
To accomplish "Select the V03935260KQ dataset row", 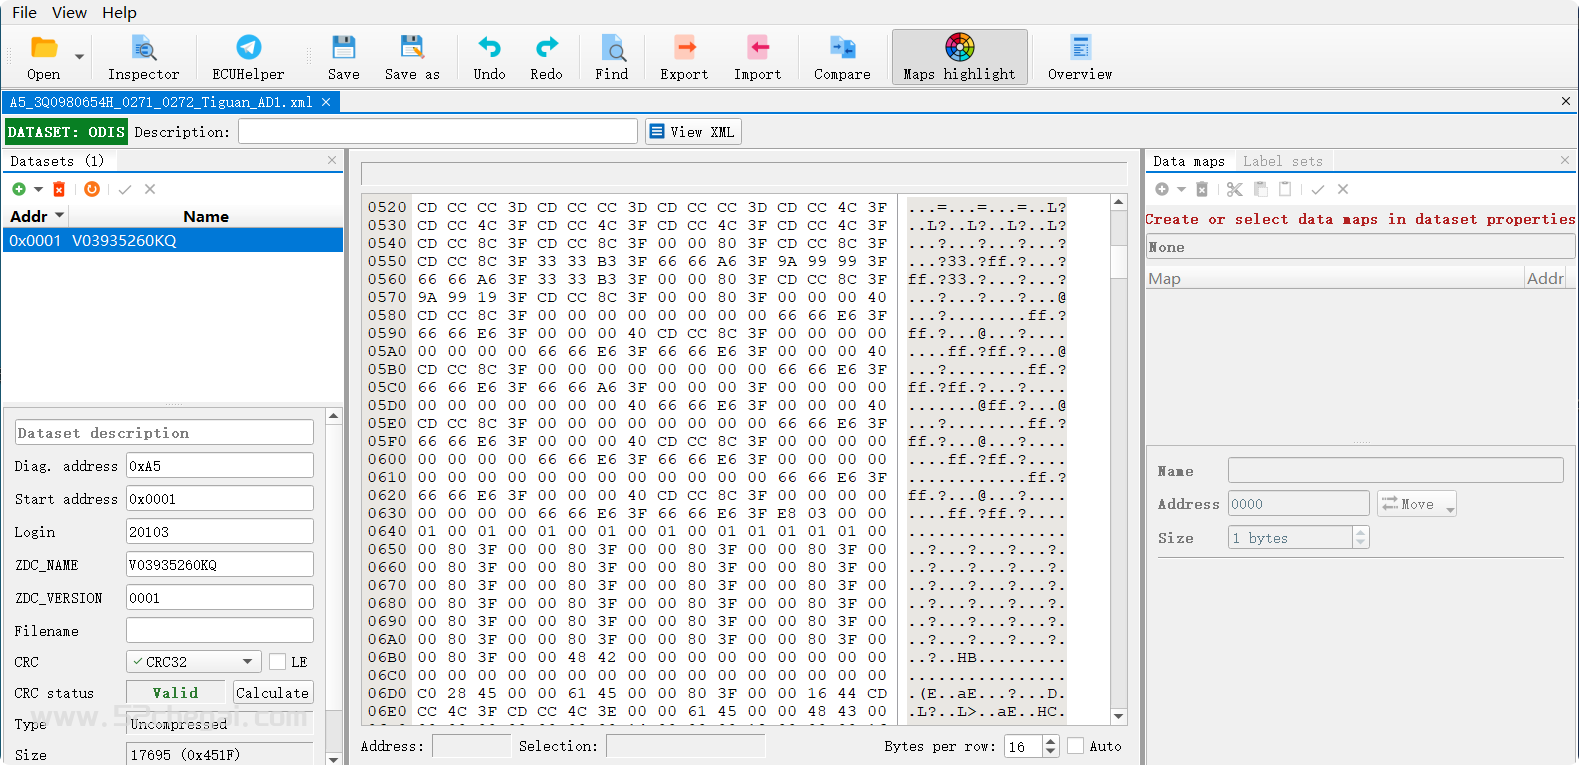I will [x=173, y=240].
